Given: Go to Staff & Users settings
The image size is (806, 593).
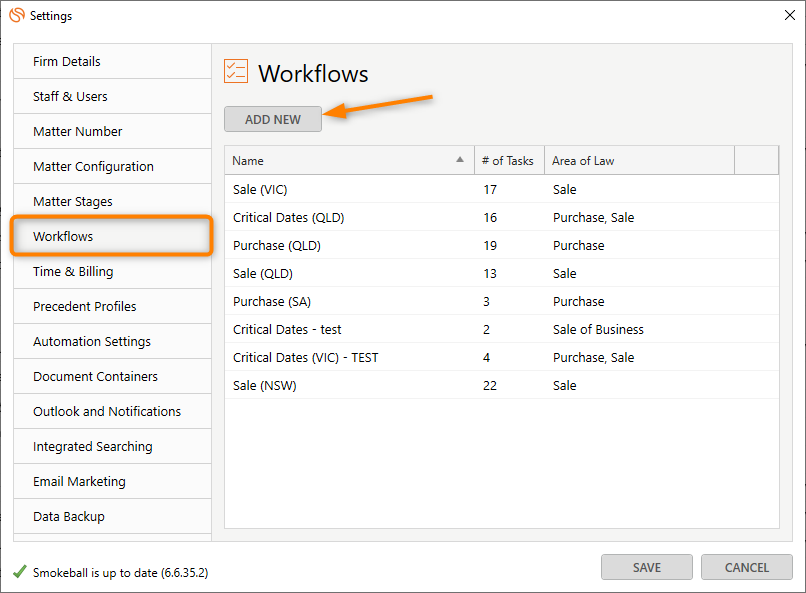Looking at the screenshot, I should point(70,97).
